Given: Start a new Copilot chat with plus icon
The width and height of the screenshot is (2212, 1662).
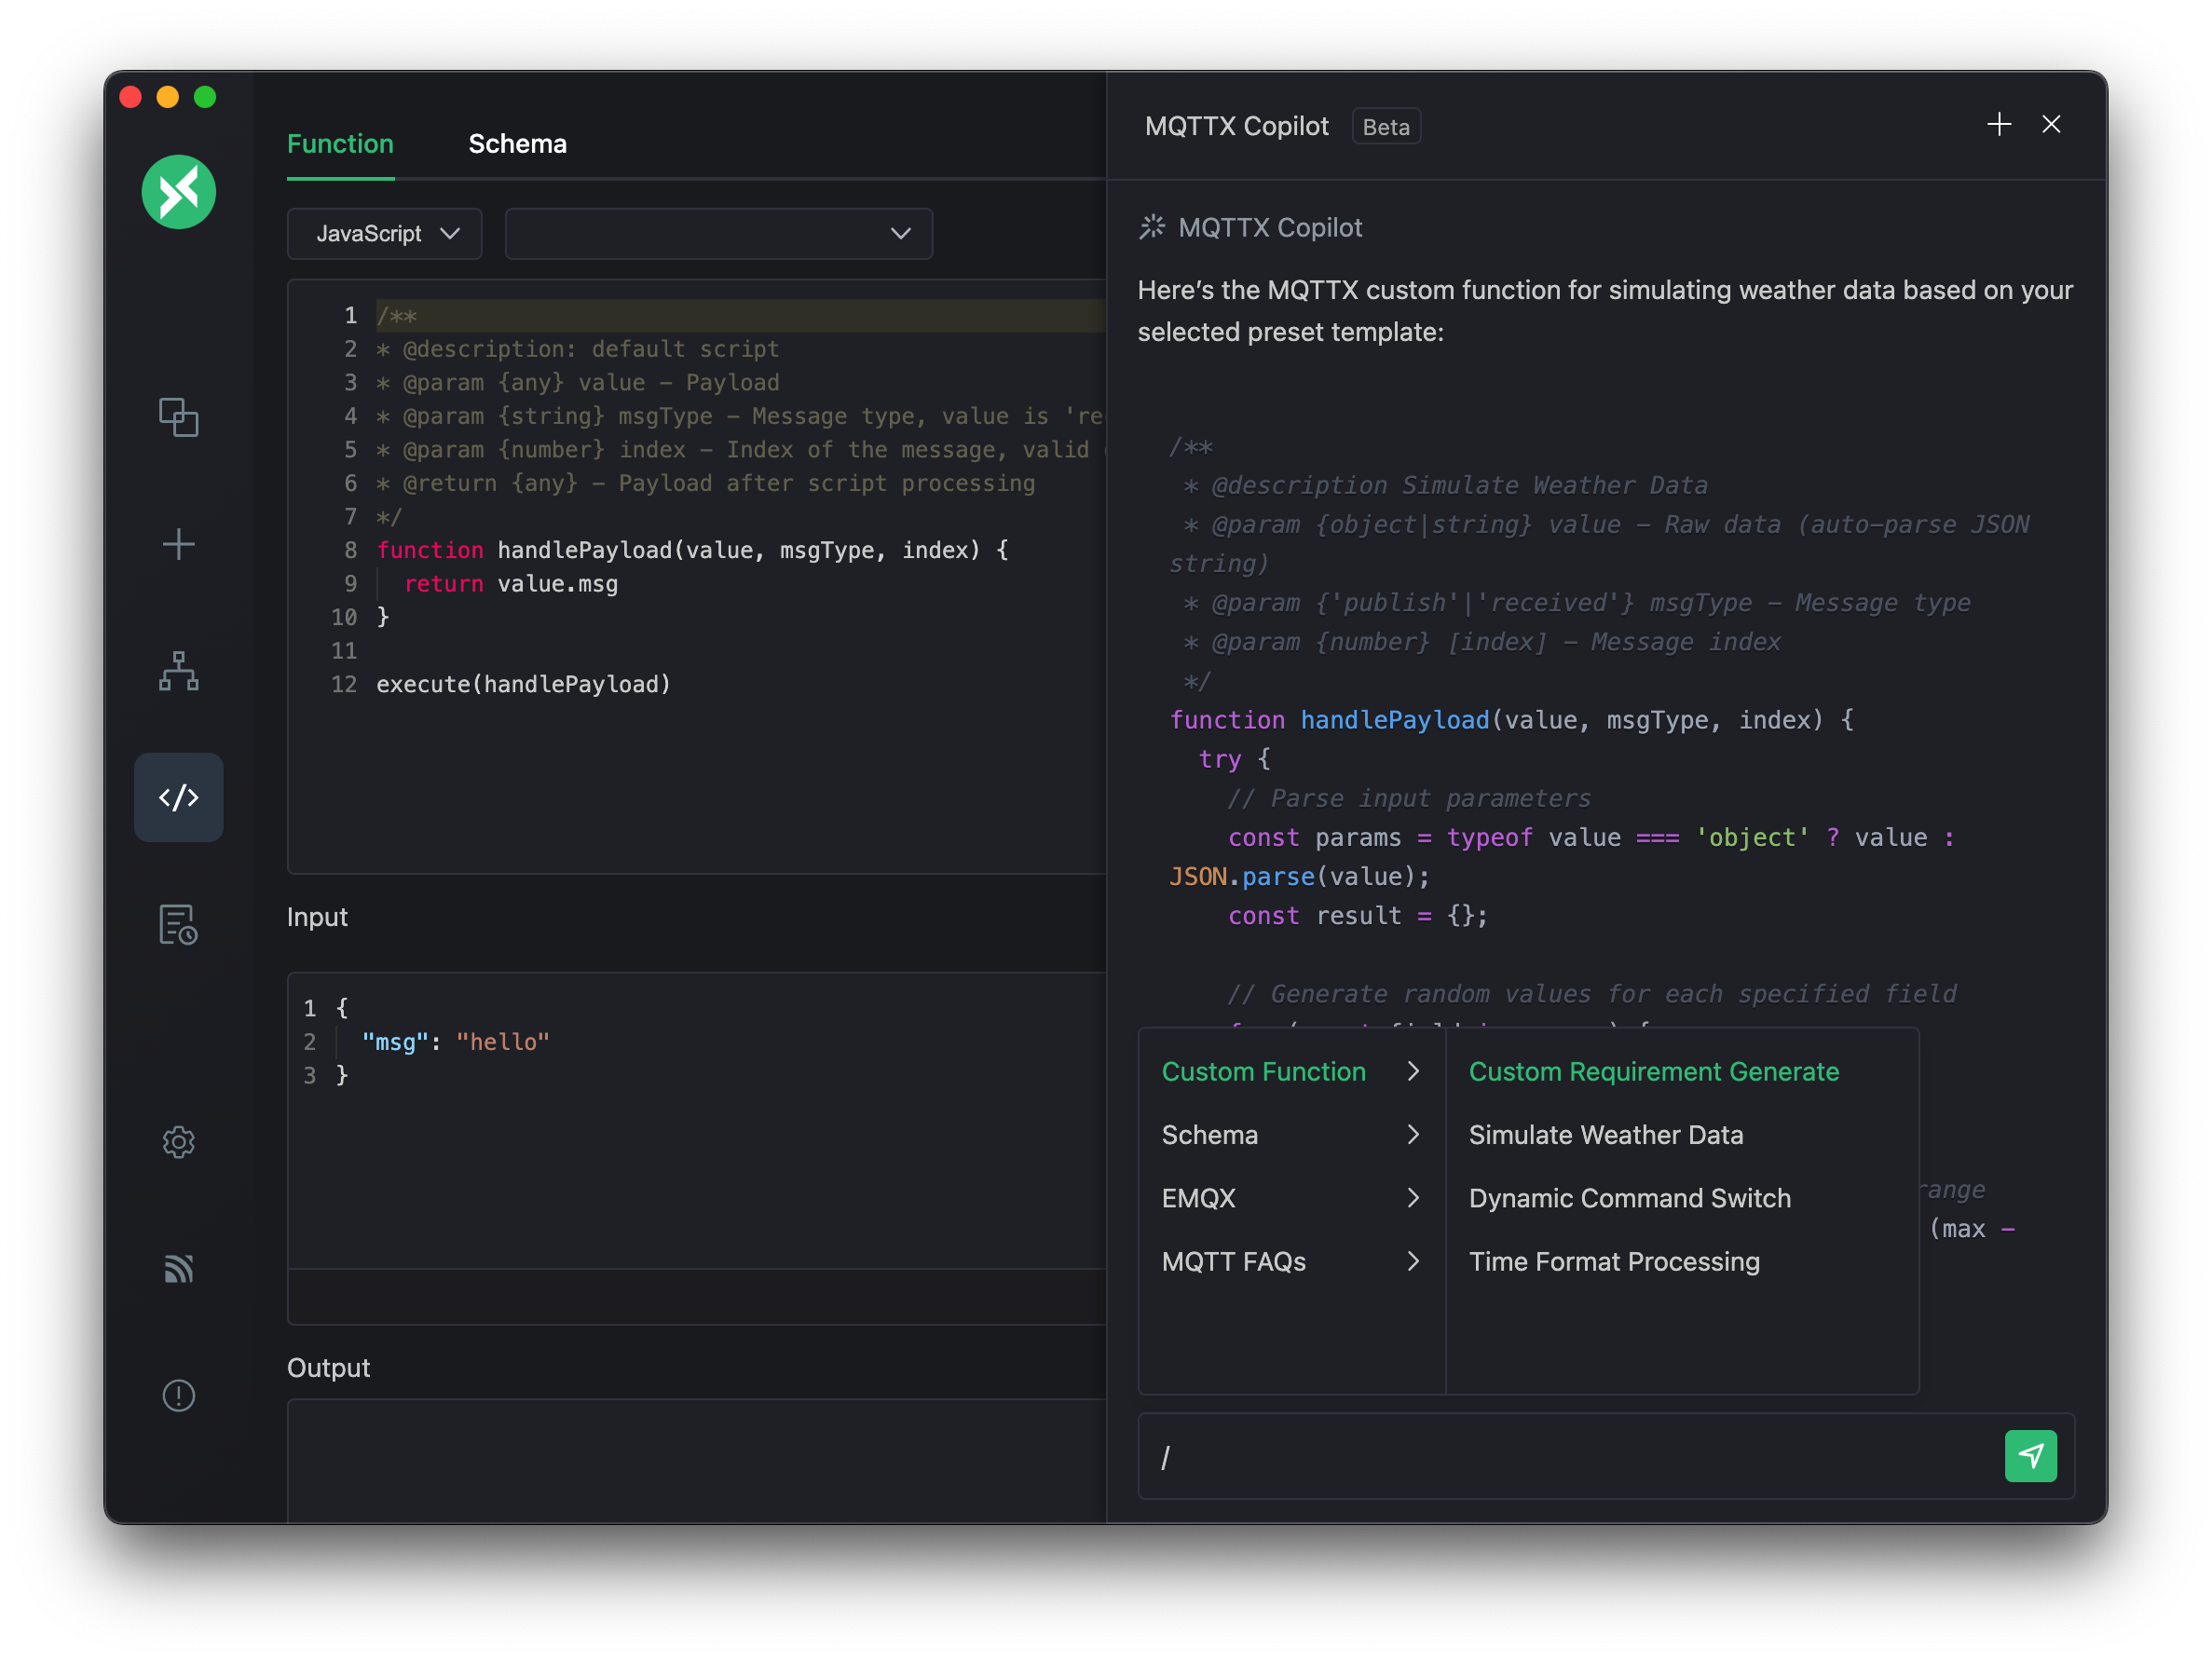Looking at the screenshot, I should (1998, 124).
